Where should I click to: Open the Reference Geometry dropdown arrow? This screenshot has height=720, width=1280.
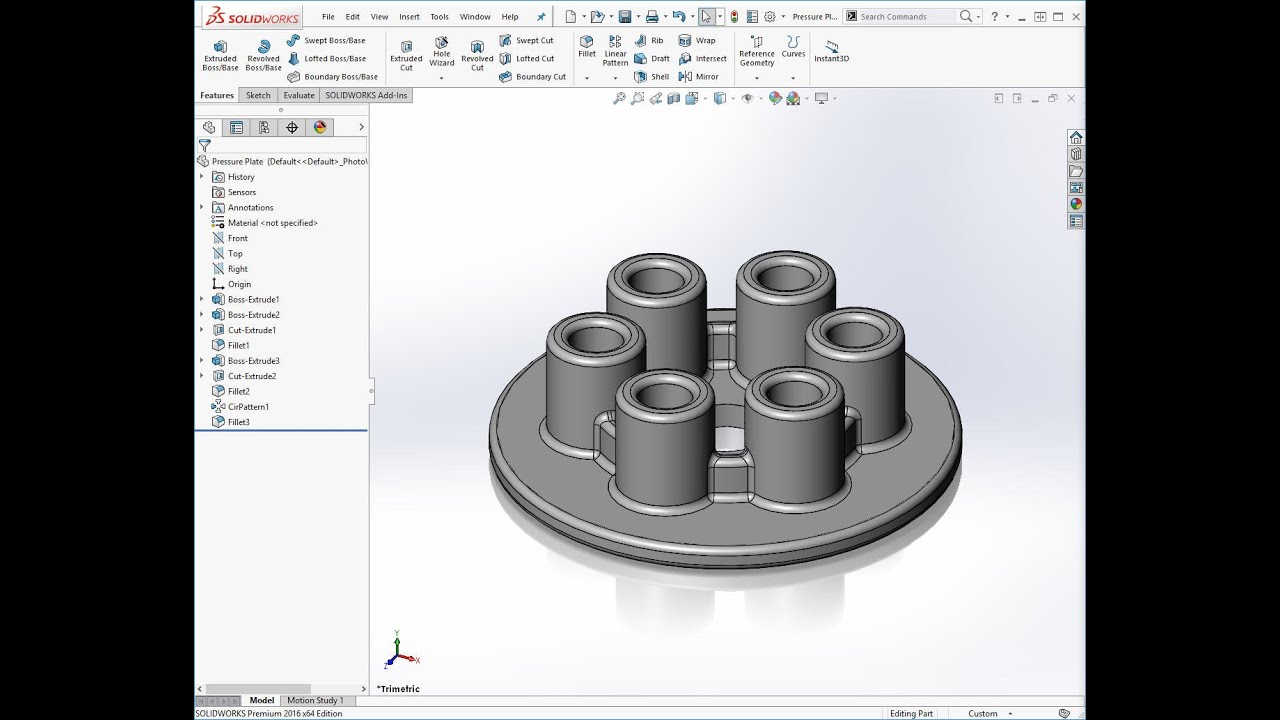(757, 77)
